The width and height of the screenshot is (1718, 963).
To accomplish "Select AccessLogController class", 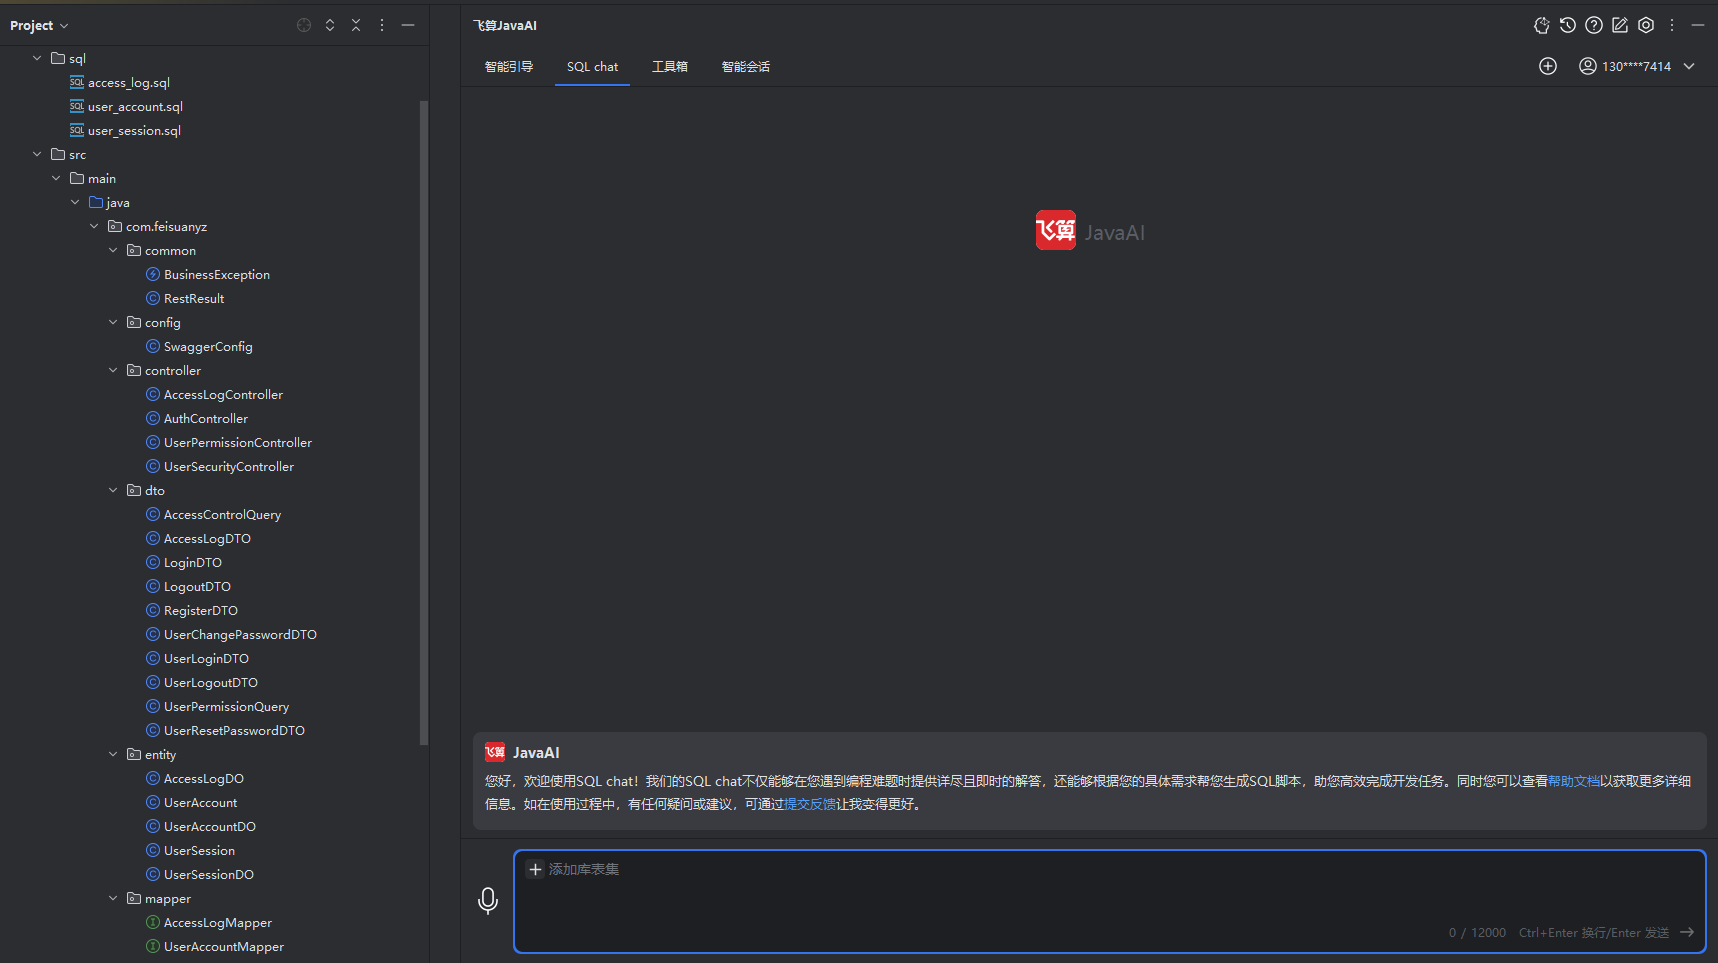I will pos(223,394).
